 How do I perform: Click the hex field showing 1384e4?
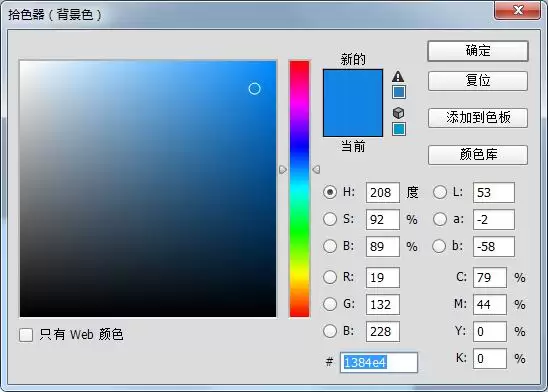[379, 362]
